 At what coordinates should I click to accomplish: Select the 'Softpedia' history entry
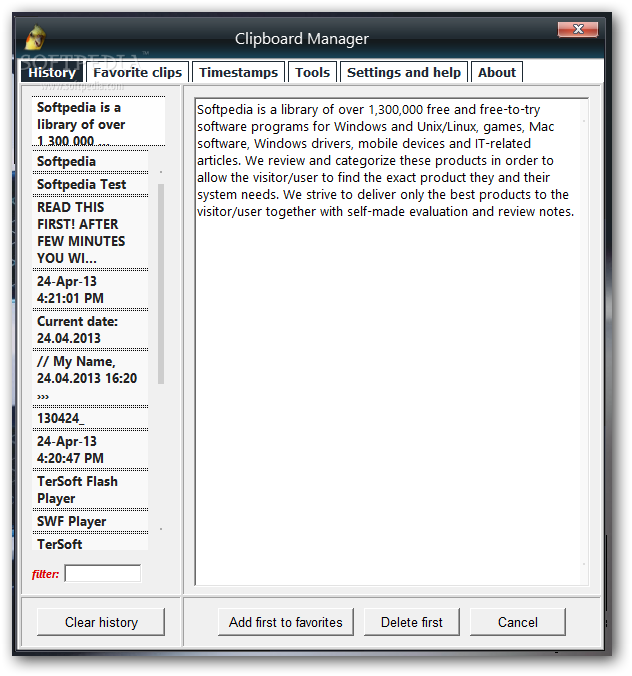pyautogui.click(x=90, y=162)
